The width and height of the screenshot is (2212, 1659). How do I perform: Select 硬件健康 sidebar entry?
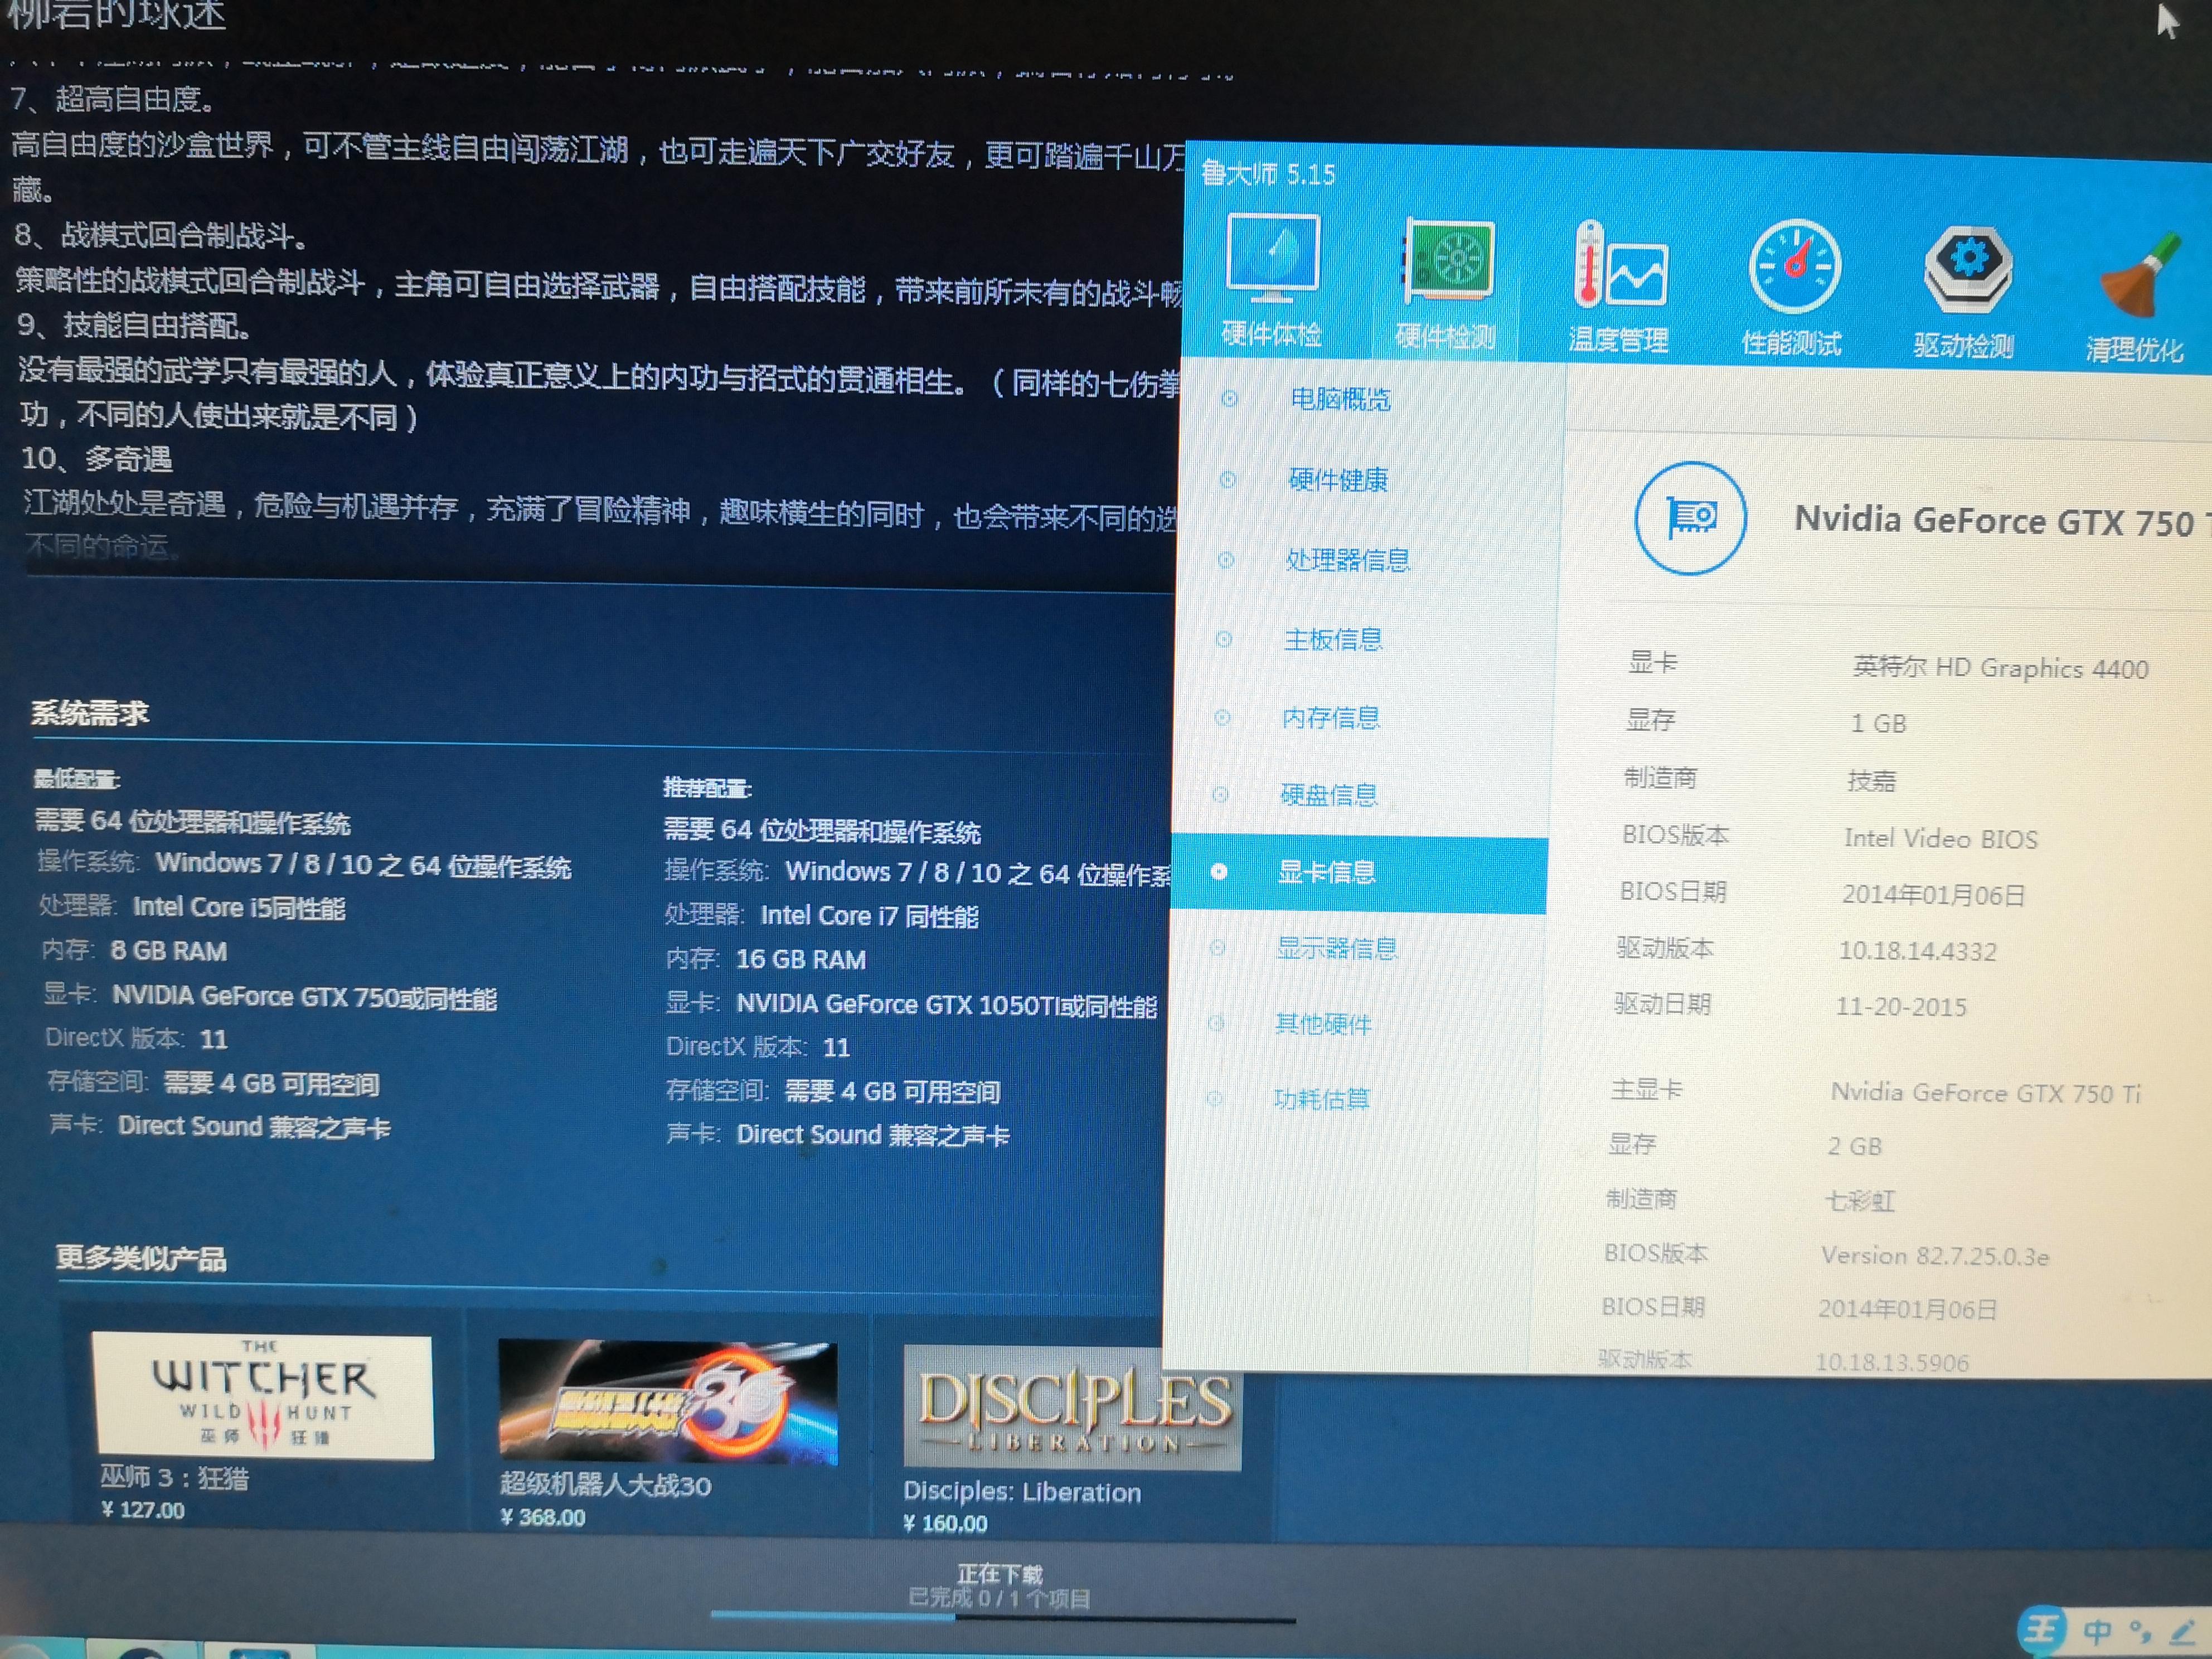click(x=1338, y=480)
